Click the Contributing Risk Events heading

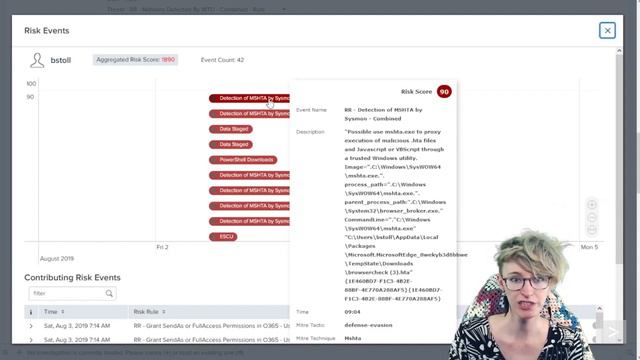pyautogui.click(x=72, y=278)
